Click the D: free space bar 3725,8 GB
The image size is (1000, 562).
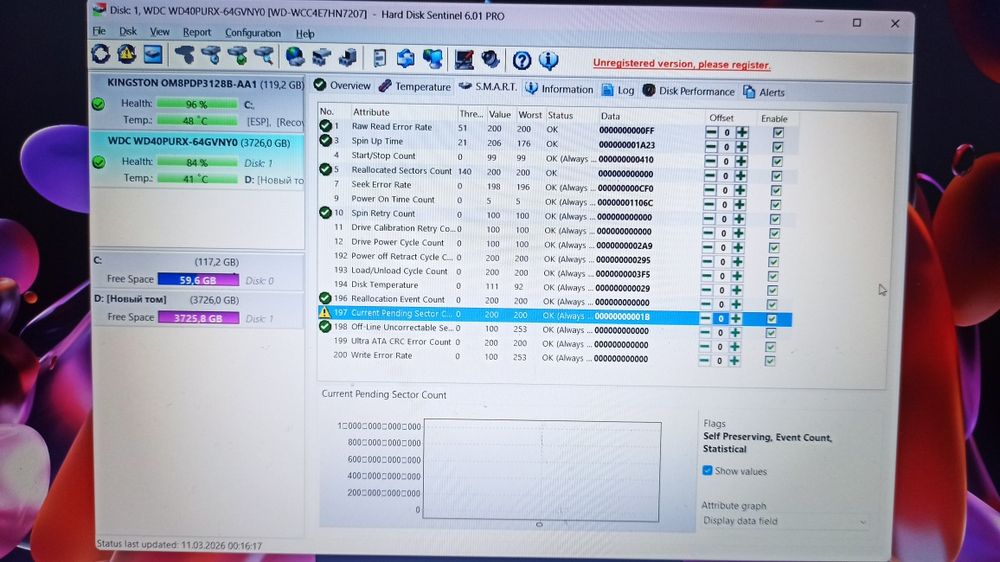coord(198,318)
